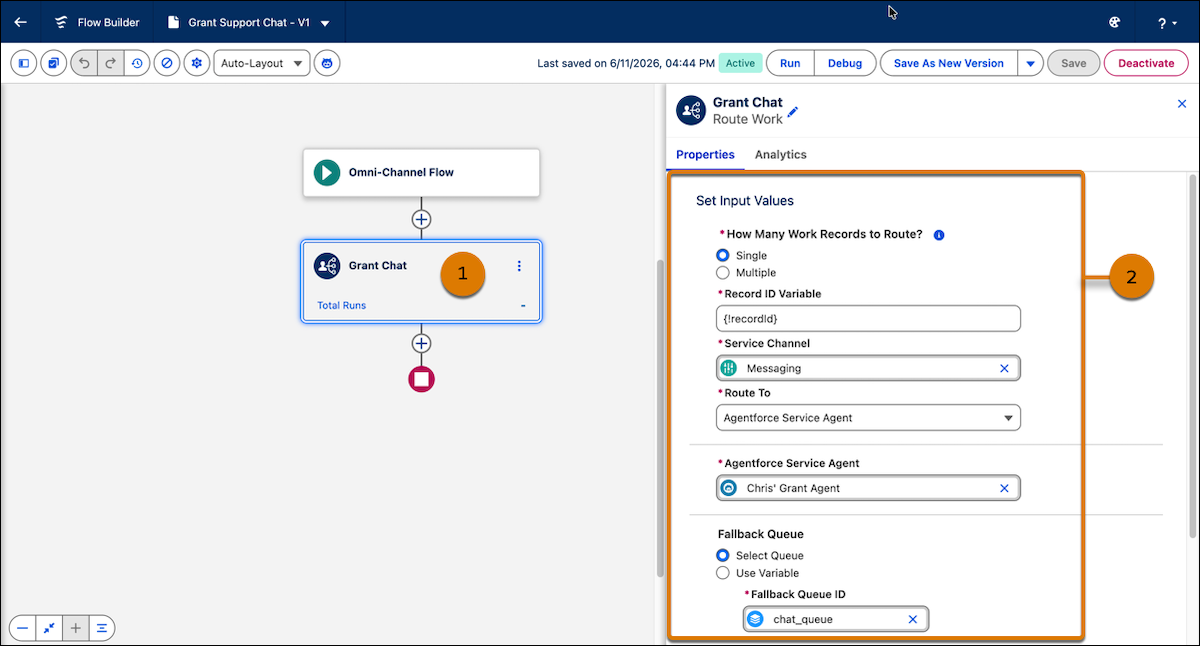Add element after Omni-Channel Flow start
This screenshot has height=646, width=1200.
pyautogui.click(x=422, y=219)
